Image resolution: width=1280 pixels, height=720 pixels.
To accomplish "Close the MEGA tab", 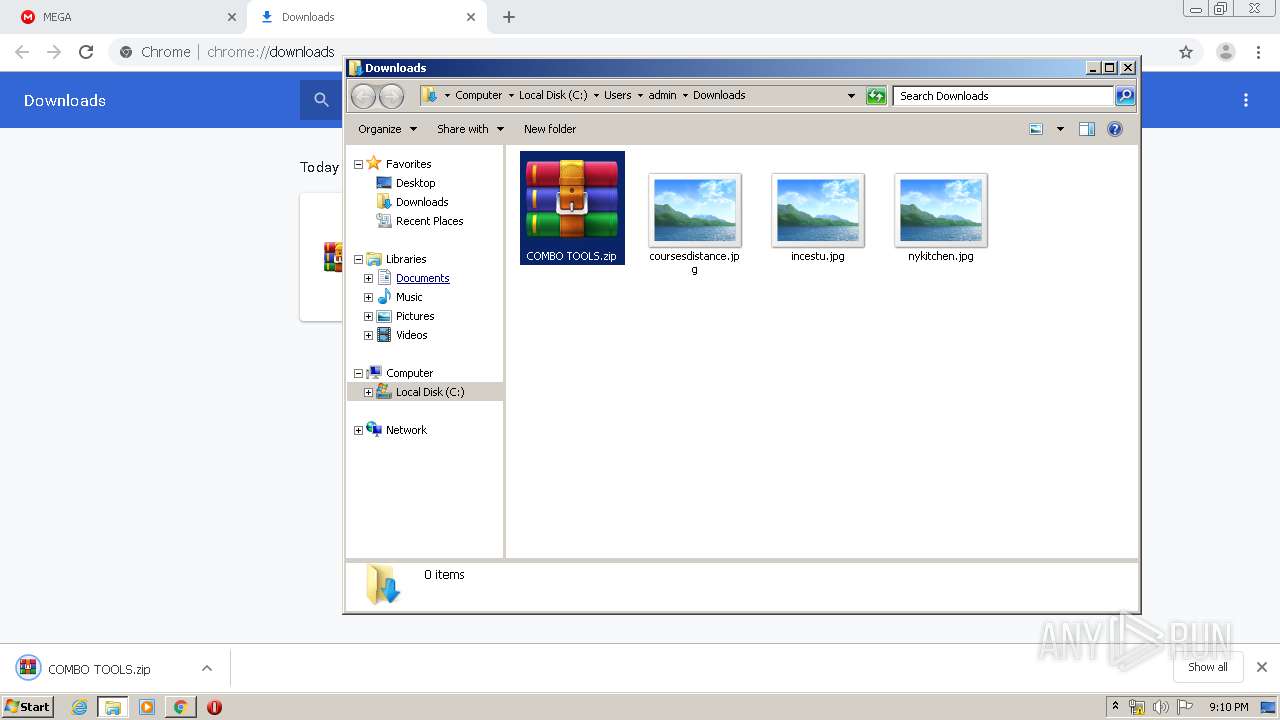I will pyautogui.click(x=231, y=17).
